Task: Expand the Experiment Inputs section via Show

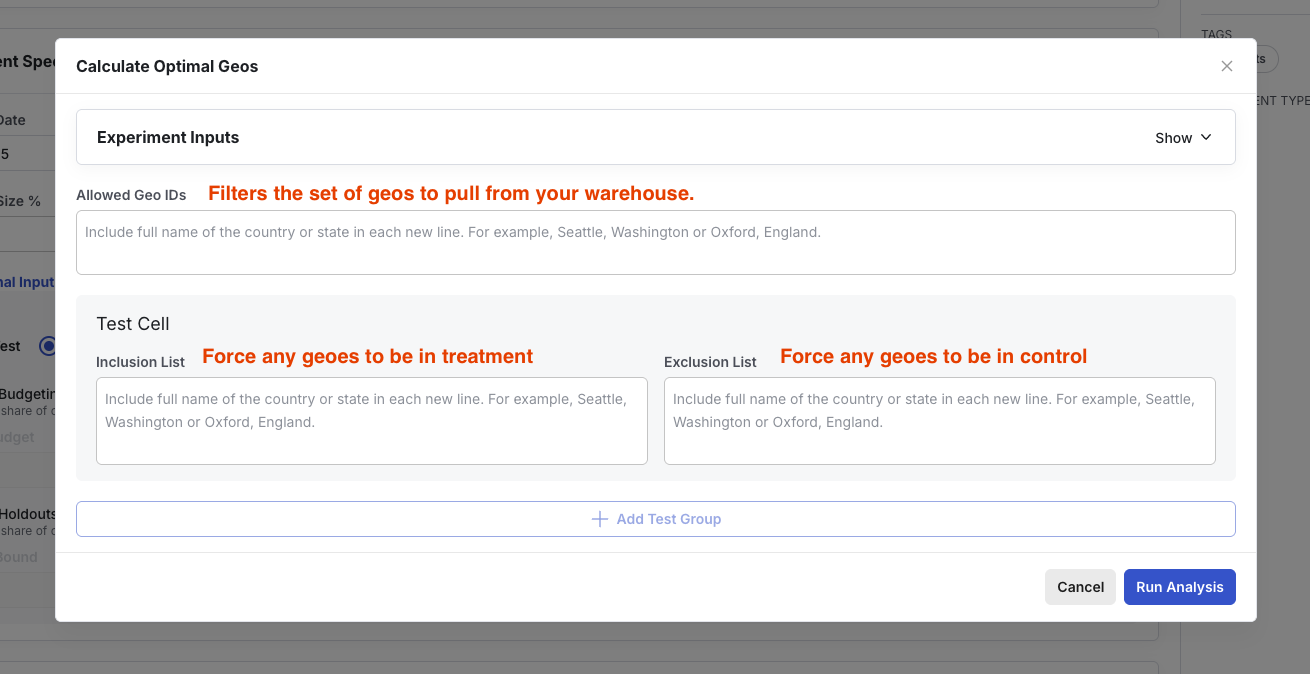Action: tap(1183, 138)
